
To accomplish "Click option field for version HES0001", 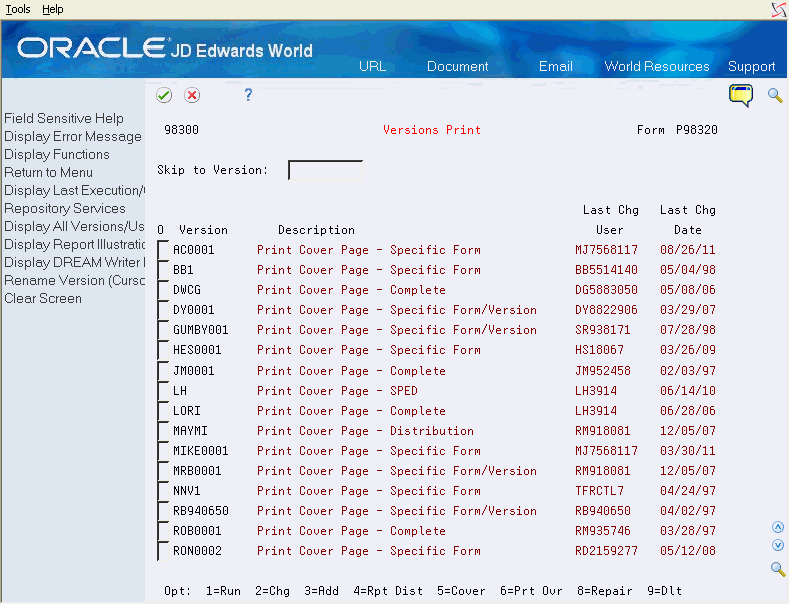I will point(163,351).
